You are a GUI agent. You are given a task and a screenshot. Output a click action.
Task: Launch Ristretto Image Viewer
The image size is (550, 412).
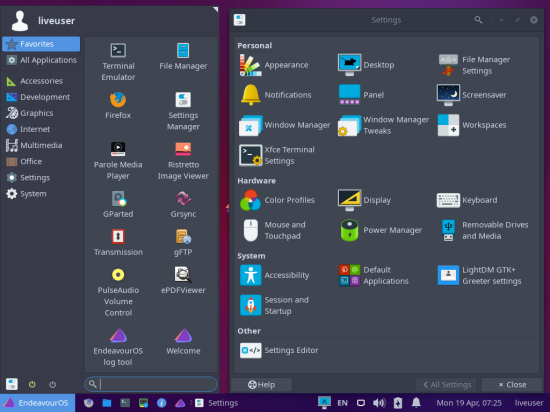click(183, 161)
